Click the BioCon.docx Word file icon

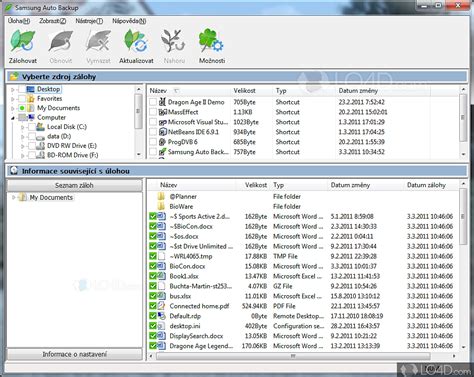(161, 266)
